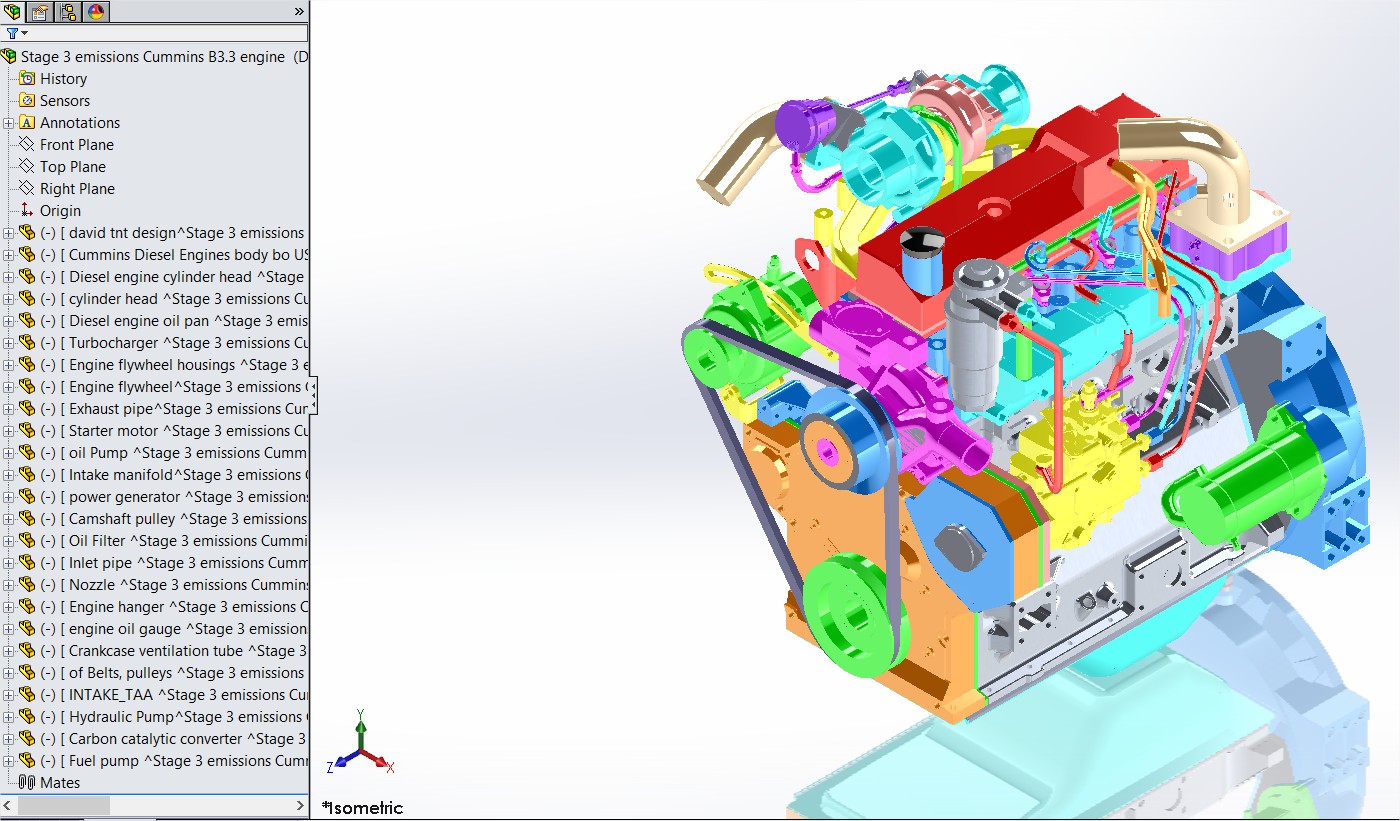
Task: Open the DisplayManager appearance tab
Action: click(x=96, y=12)
